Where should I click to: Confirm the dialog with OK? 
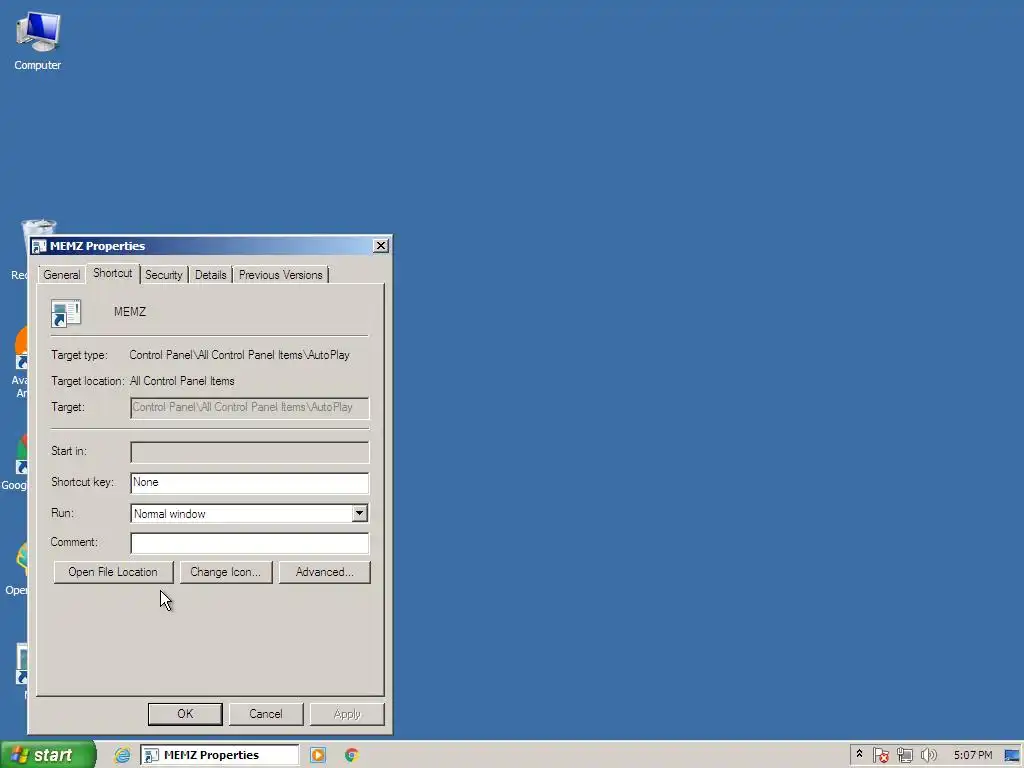185,714
